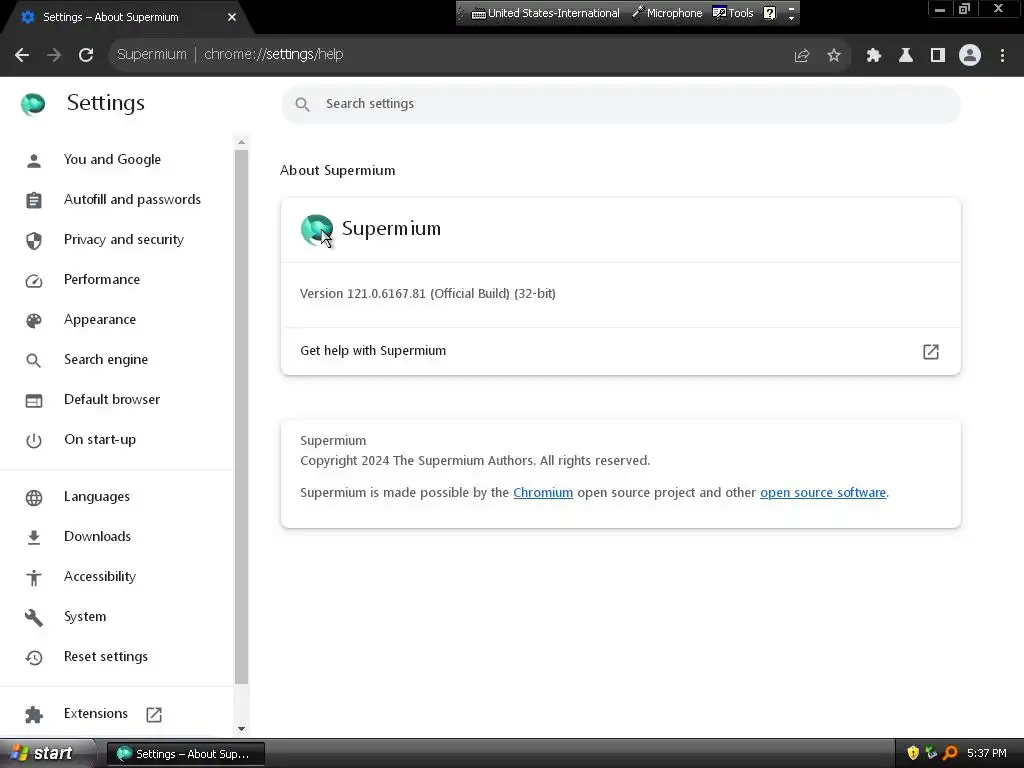Click the 5:37 PM system clock
The width and height of the screenshot is (1024, 768).
[x=987, y=754]
